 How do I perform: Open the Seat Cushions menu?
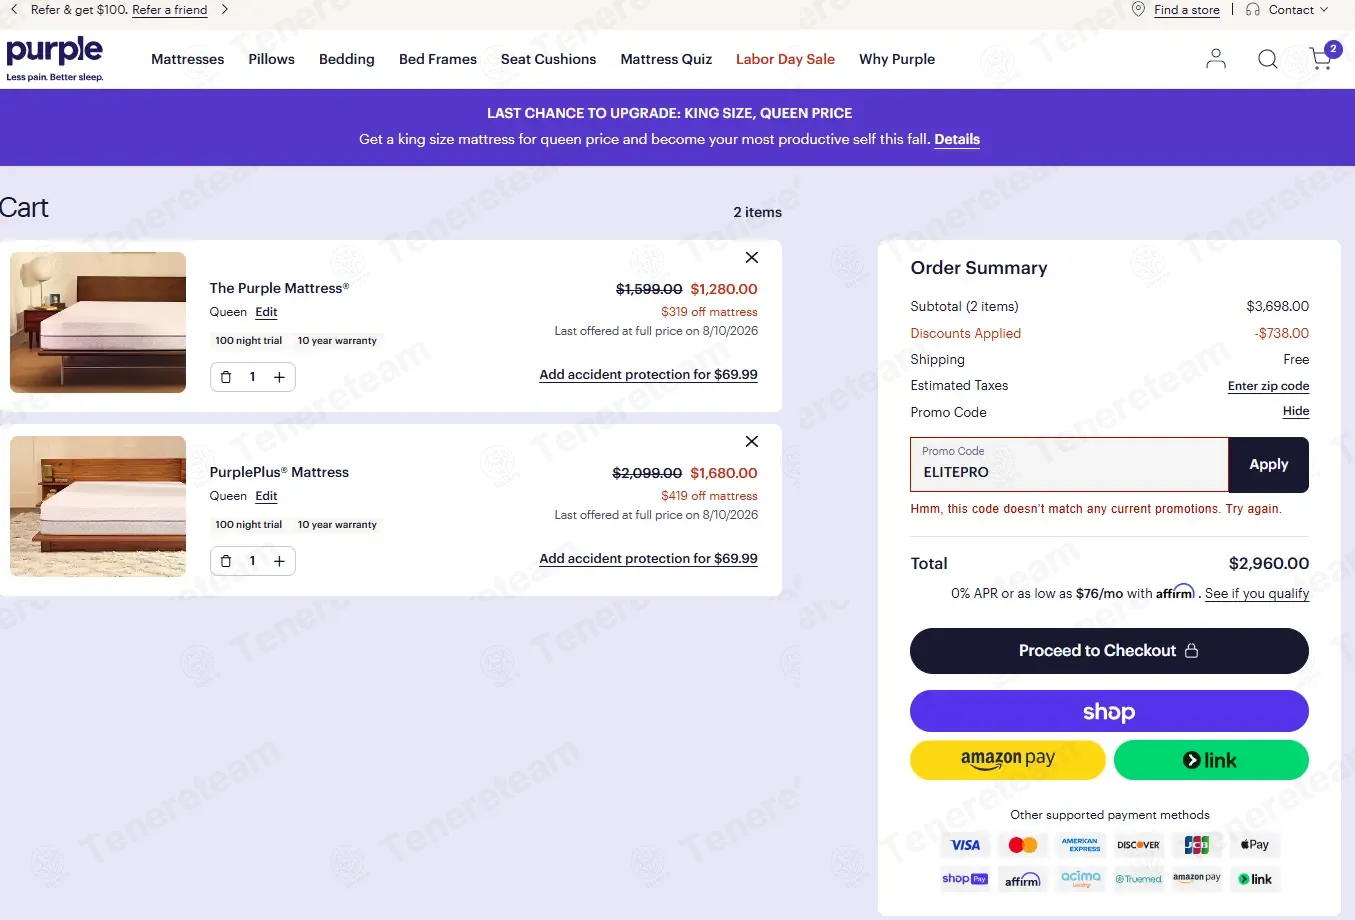[548, 59]
